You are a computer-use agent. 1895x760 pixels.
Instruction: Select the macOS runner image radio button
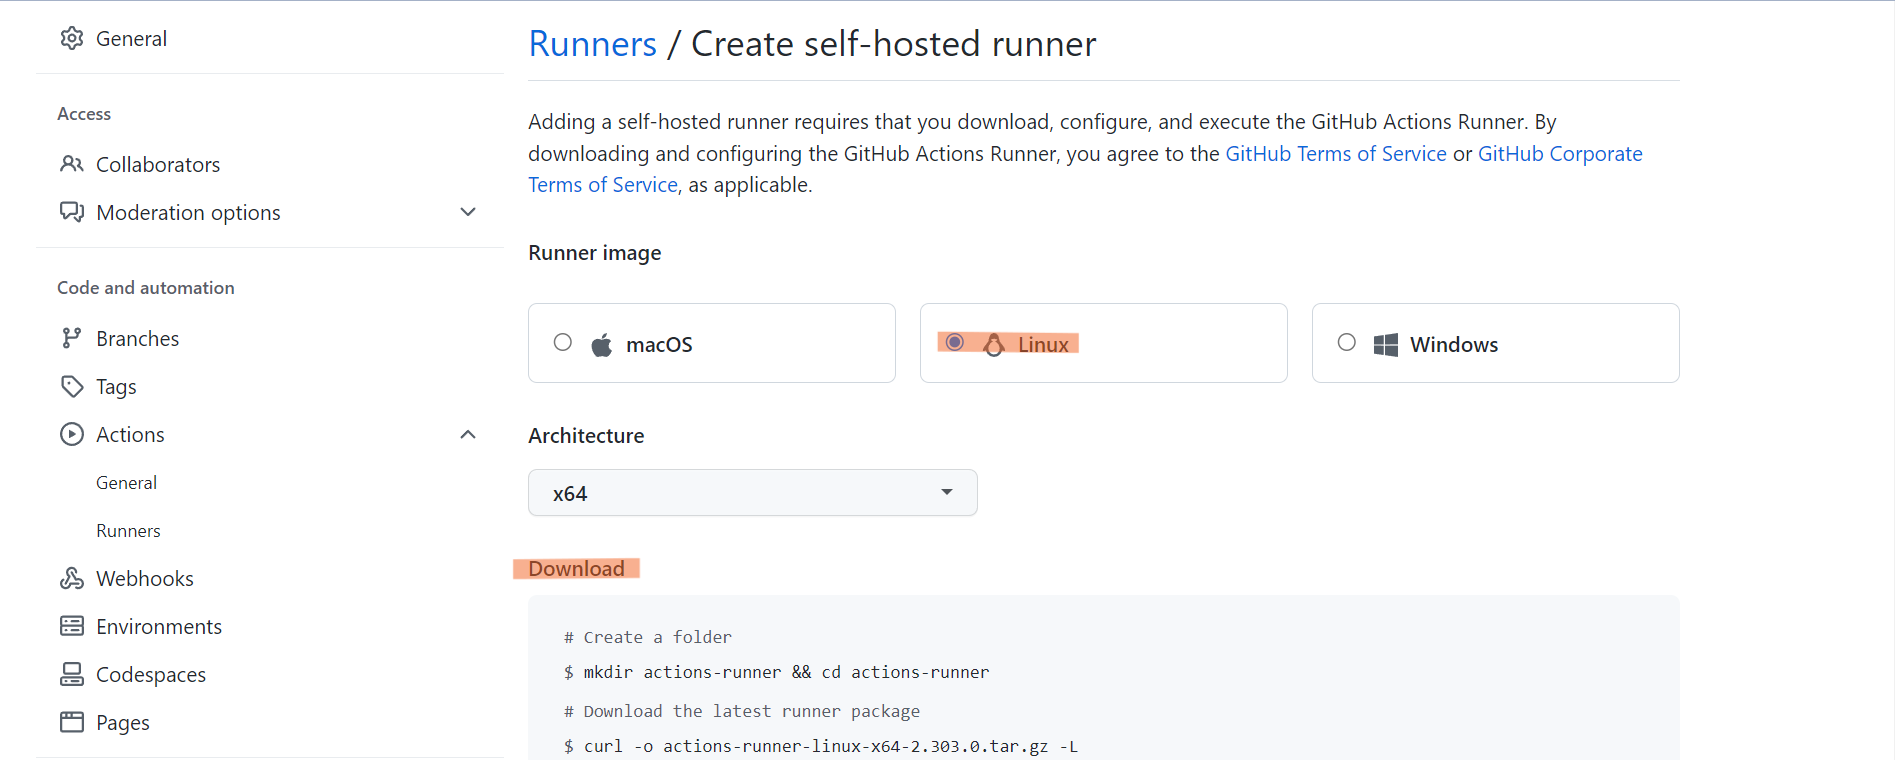[x=563, y=343]
